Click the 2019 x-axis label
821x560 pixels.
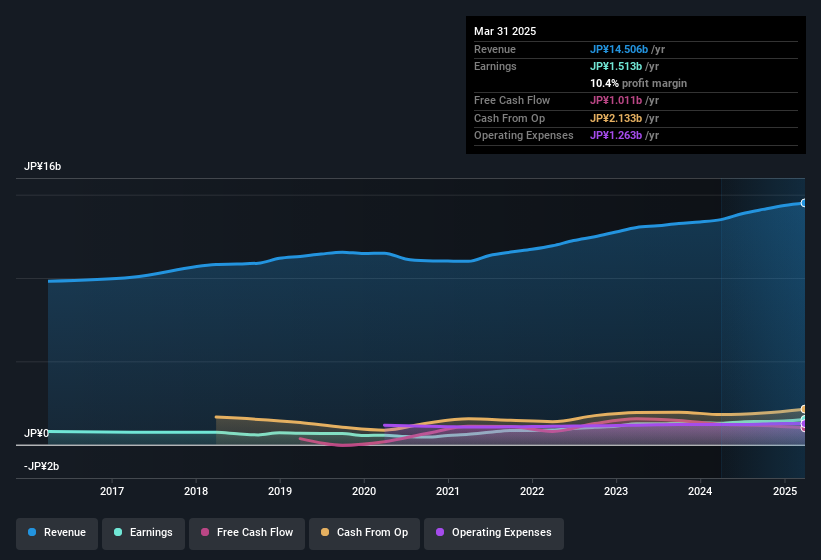280,491
